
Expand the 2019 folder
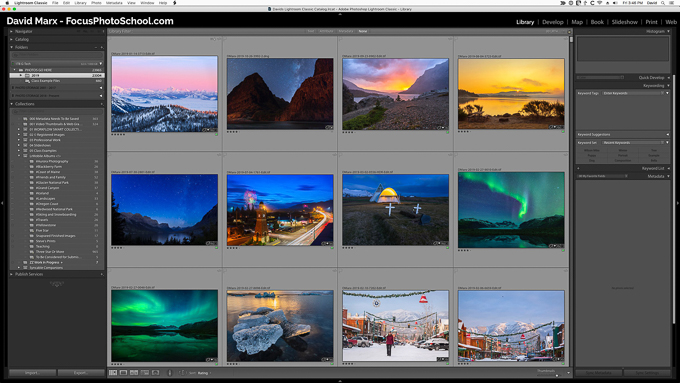pos(21,75)
